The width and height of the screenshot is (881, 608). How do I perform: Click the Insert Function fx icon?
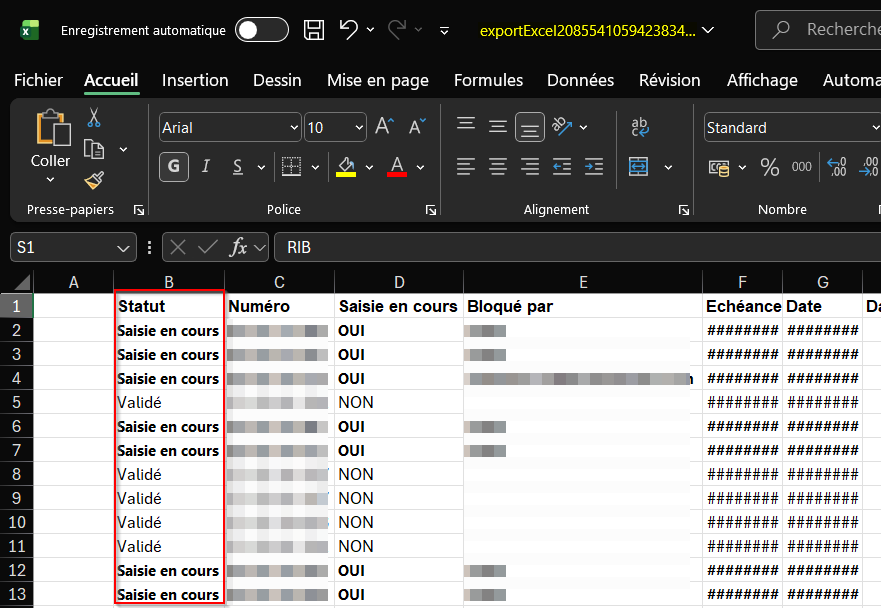tap(238, 247)
